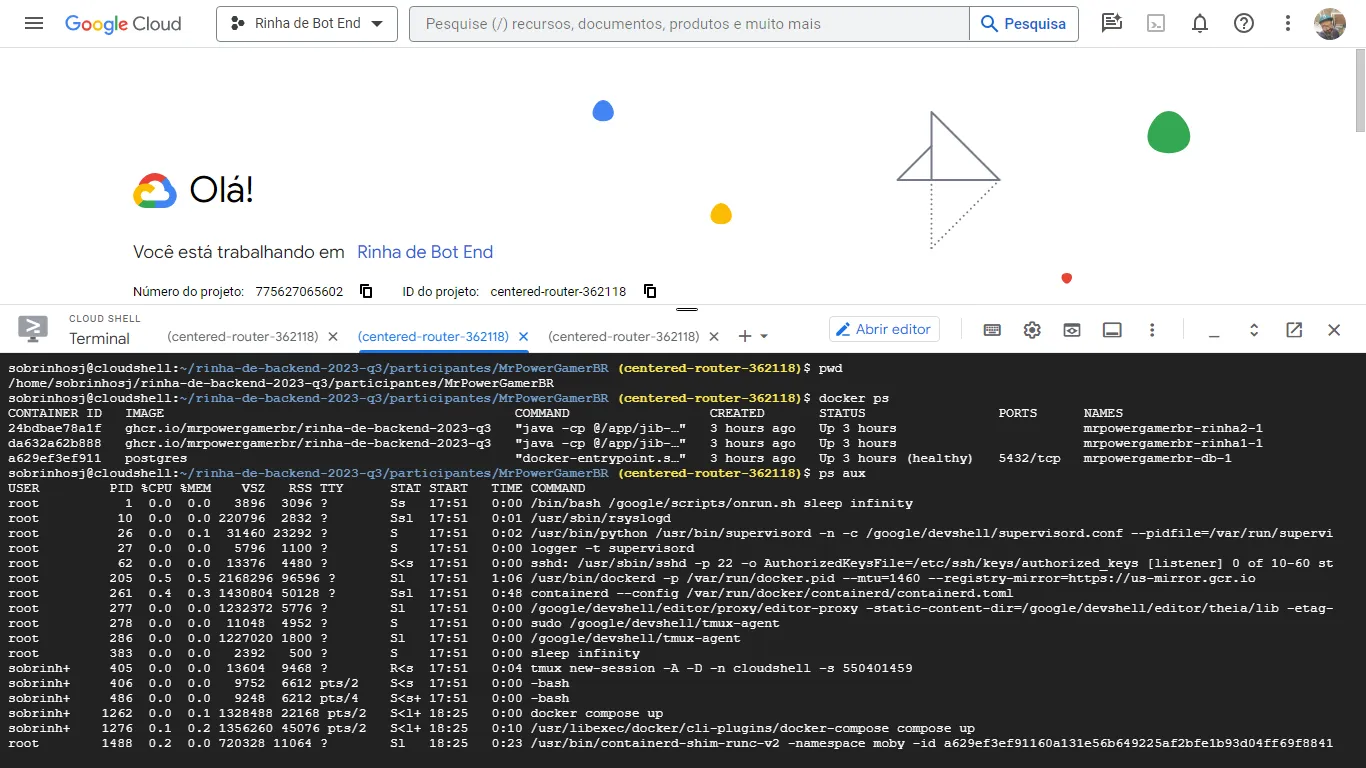Open the Rinha de Bot End project selector
This screenshot has width=1366, height=768.
tap(307, 24)
